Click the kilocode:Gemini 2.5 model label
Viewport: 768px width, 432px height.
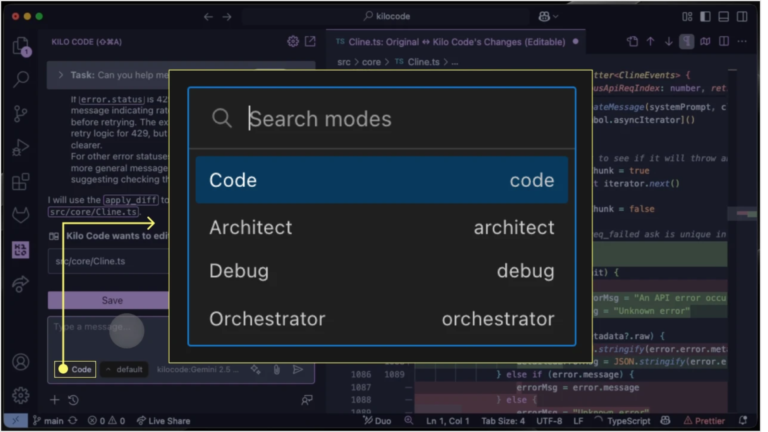tap(197, 370)
